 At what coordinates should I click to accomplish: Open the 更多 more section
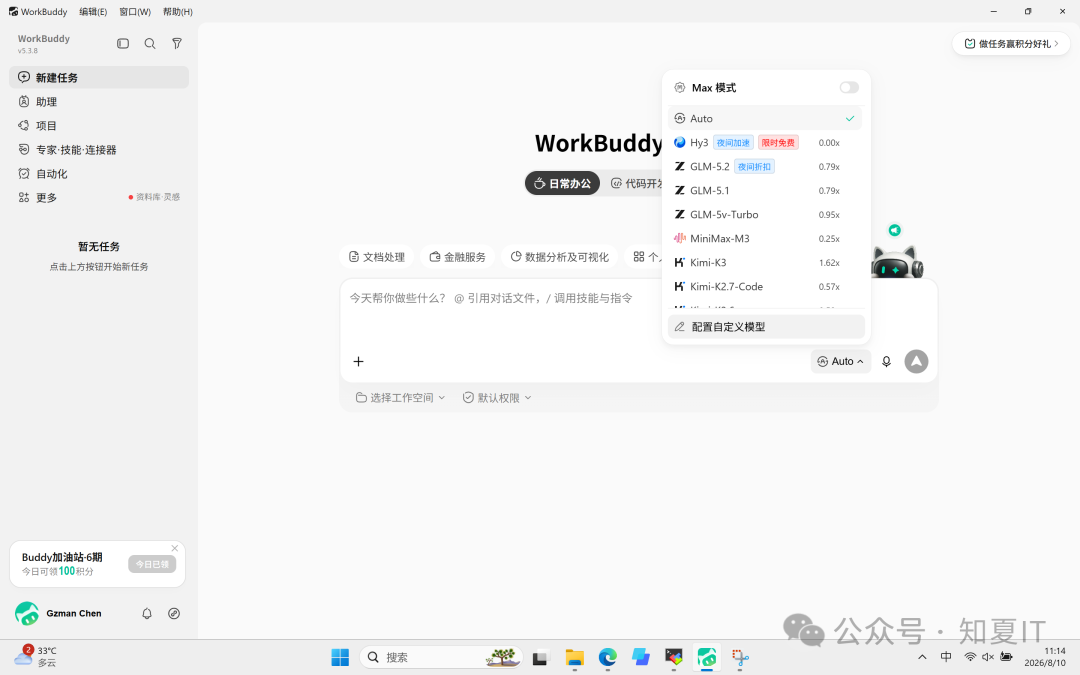click(98, 198)
